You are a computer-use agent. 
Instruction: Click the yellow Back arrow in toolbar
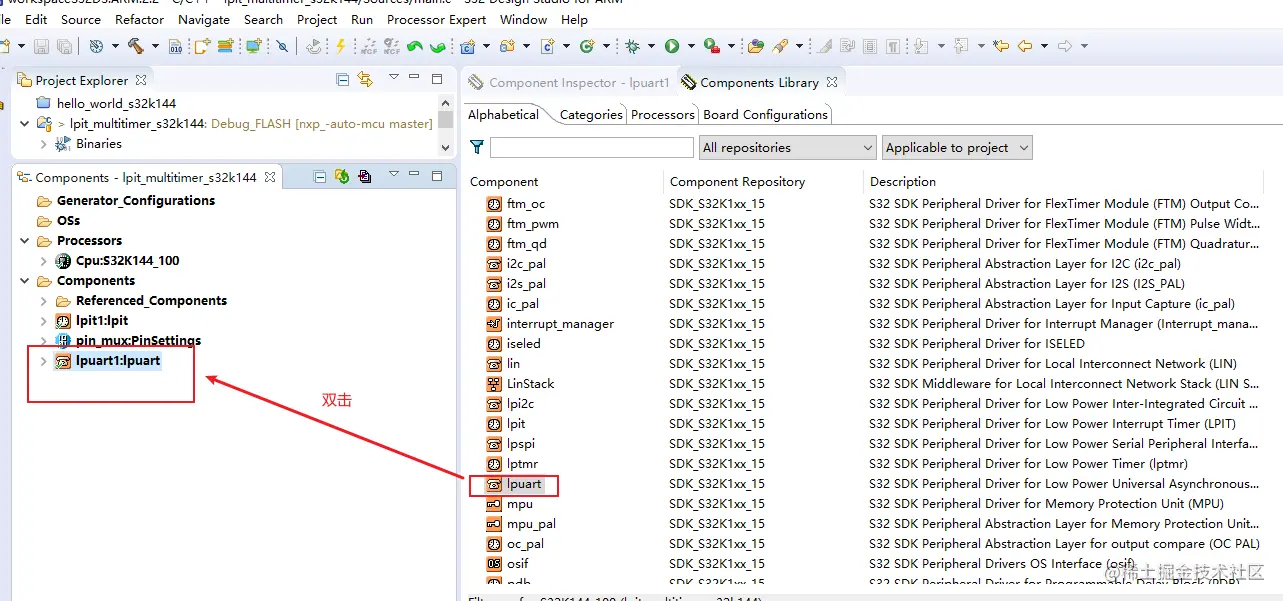click(x=1025, y=46)
